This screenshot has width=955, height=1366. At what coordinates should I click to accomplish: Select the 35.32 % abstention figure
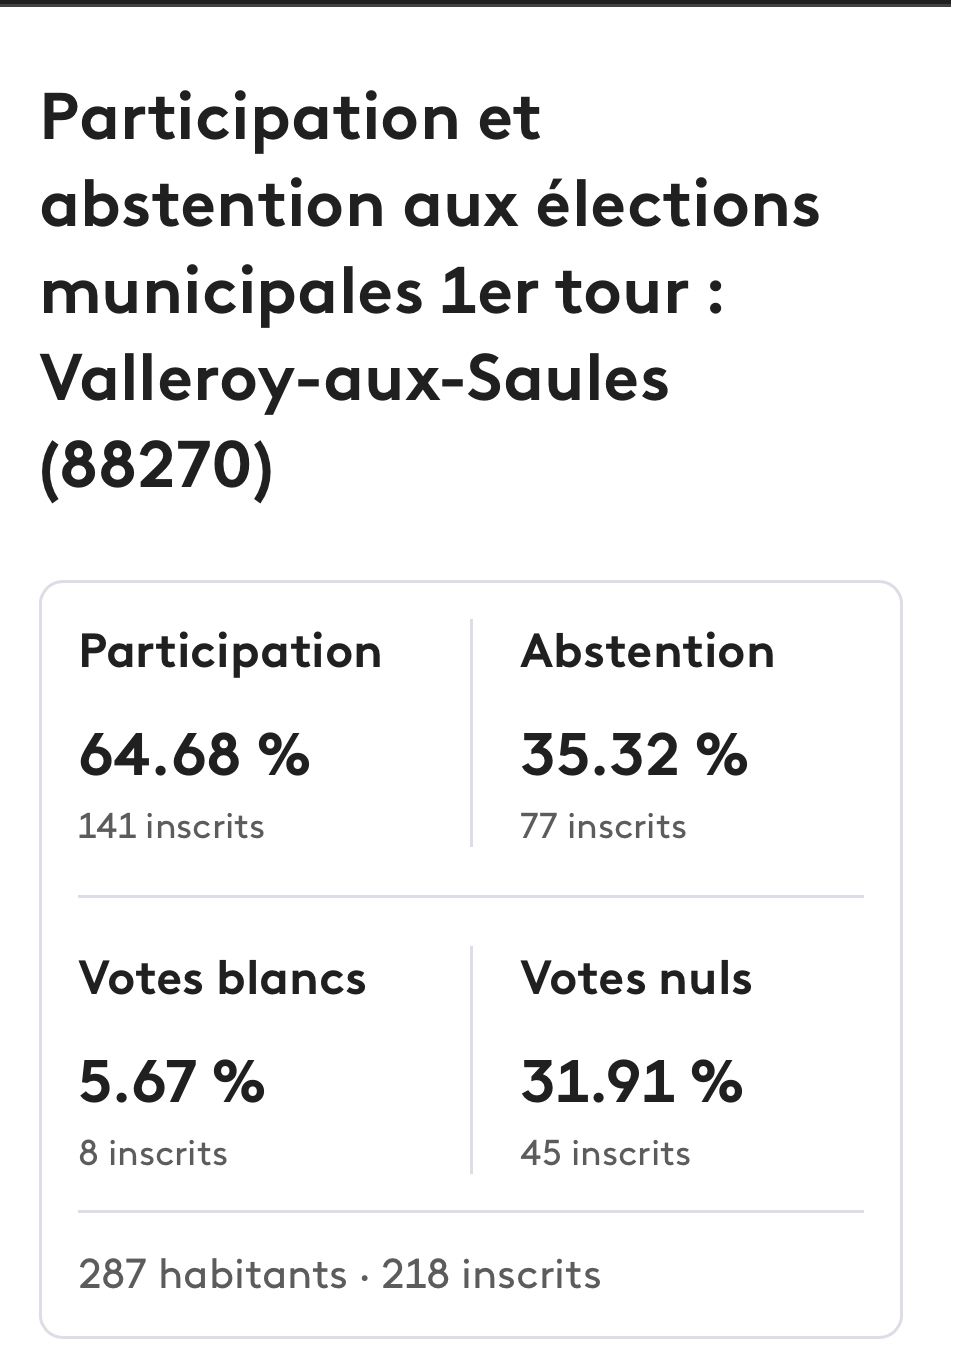pos(634,754)
